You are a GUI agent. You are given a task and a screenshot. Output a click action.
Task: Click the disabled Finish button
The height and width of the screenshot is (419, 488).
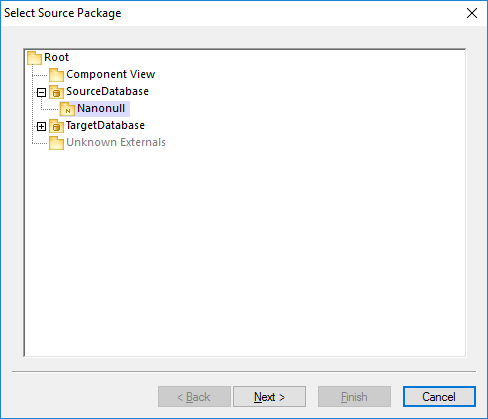354,397
